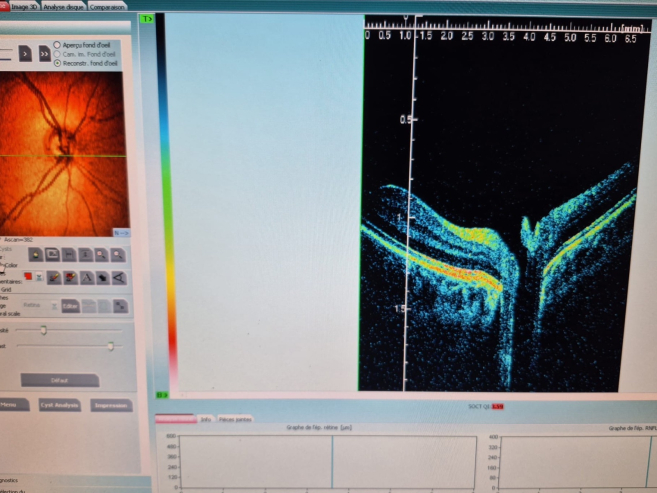The height and width of the screenshot is (493, 657).
Task: Click the false-color scale bar
Action: point(167,201)
